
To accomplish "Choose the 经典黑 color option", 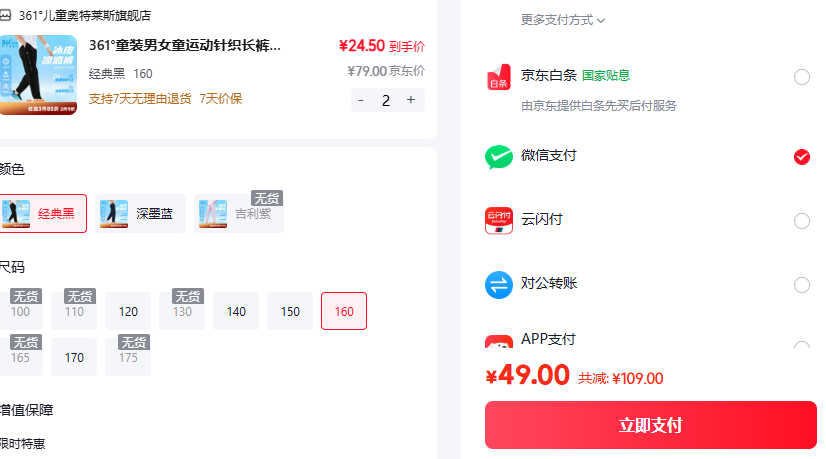I will [42, 213].
